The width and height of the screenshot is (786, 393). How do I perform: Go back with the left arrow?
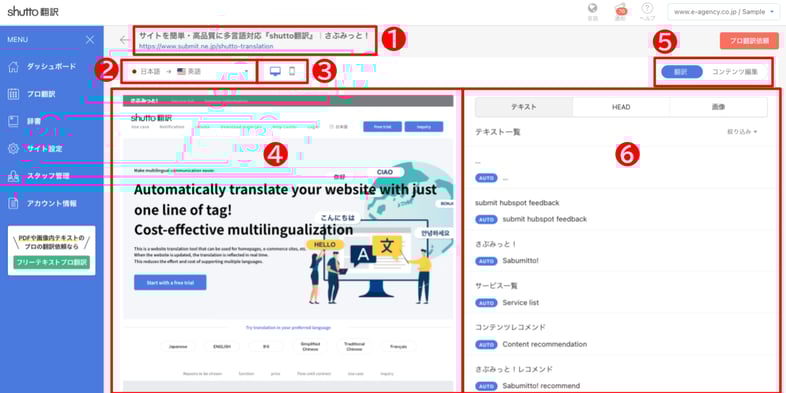coord(124,40)
